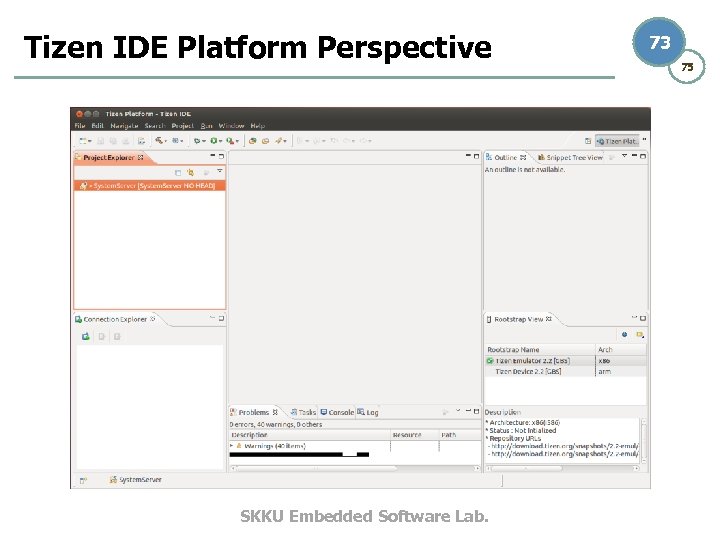The image size is (720, 540).
Task: Select the SystemServer project row
Action: tap(150, 186)
